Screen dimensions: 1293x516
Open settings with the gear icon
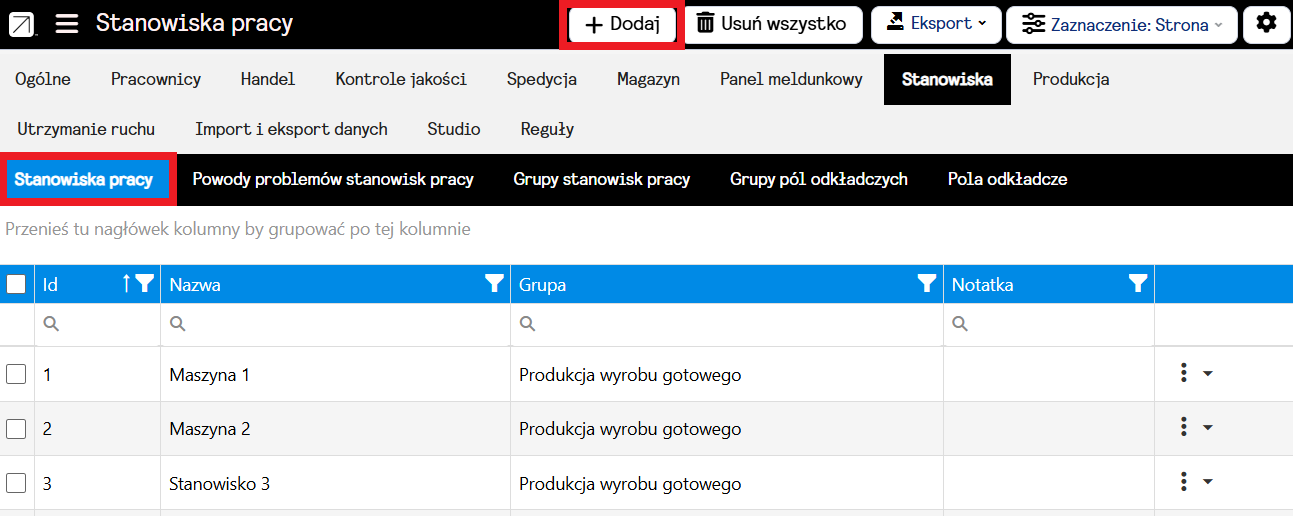coord(1266,24)
